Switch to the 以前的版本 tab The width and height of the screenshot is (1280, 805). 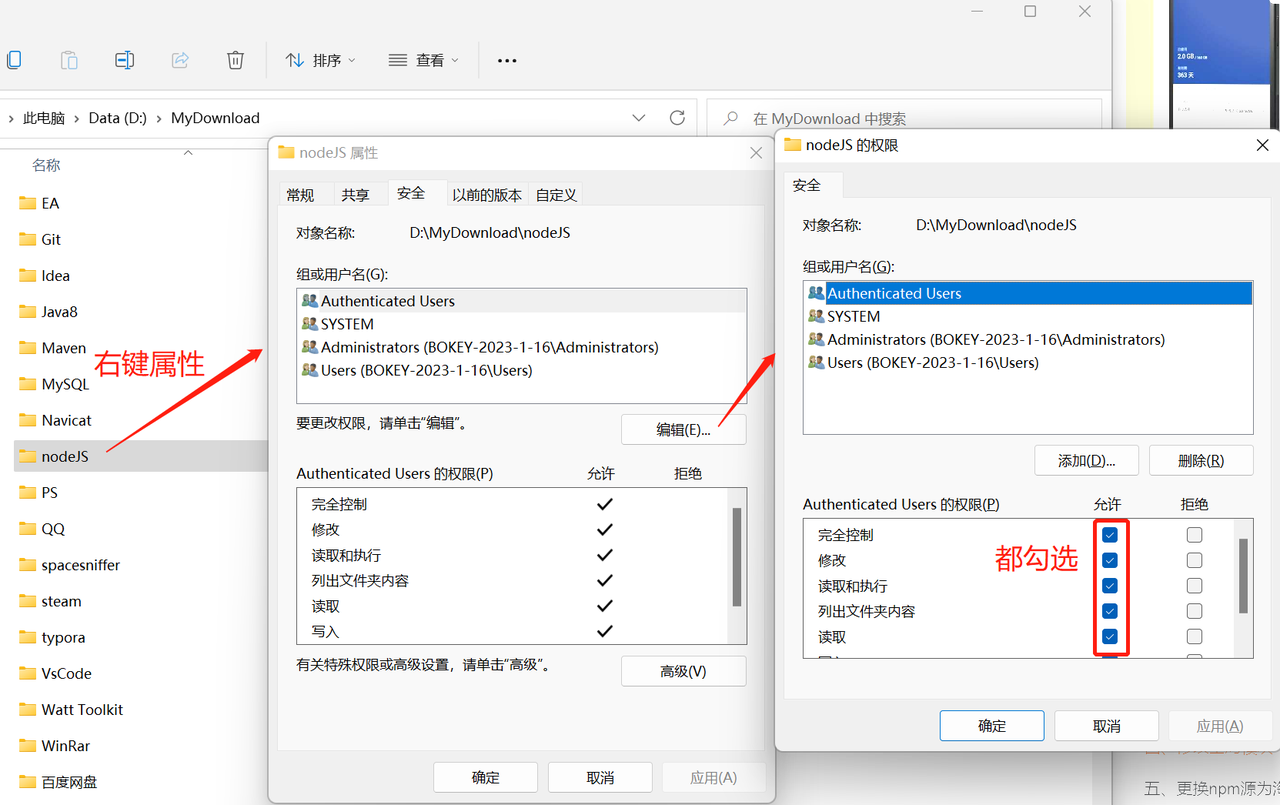click(x=486, y=195)
